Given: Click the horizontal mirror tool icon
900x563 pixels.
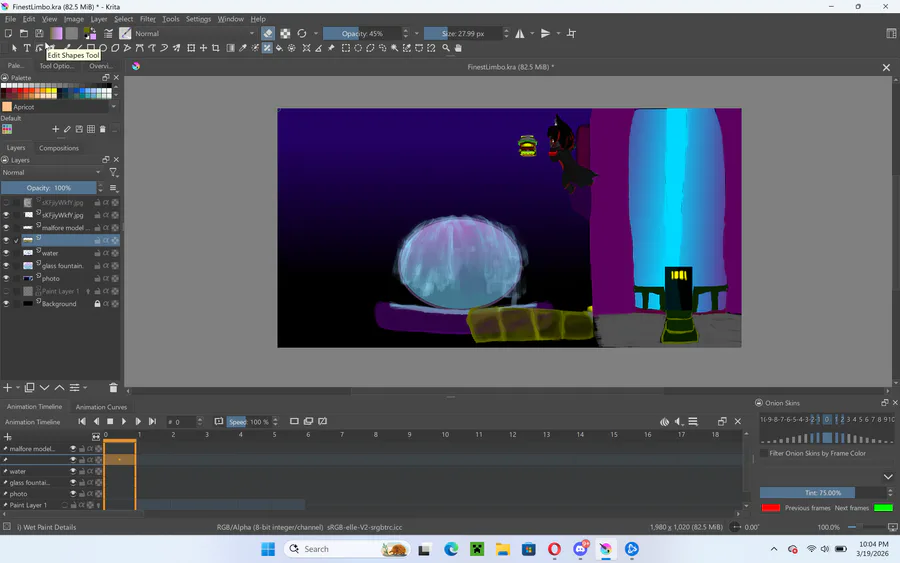Looking at the screenshot, I should pyautogui.click(x=519, y=33).
